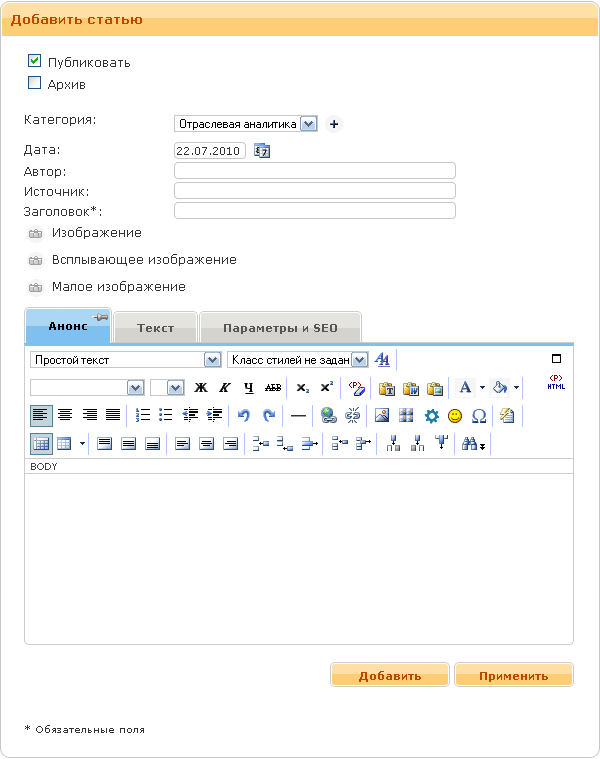Viewport: 600px width, 759px height.
Task: Open the font color picker
Action: point(465,388)
